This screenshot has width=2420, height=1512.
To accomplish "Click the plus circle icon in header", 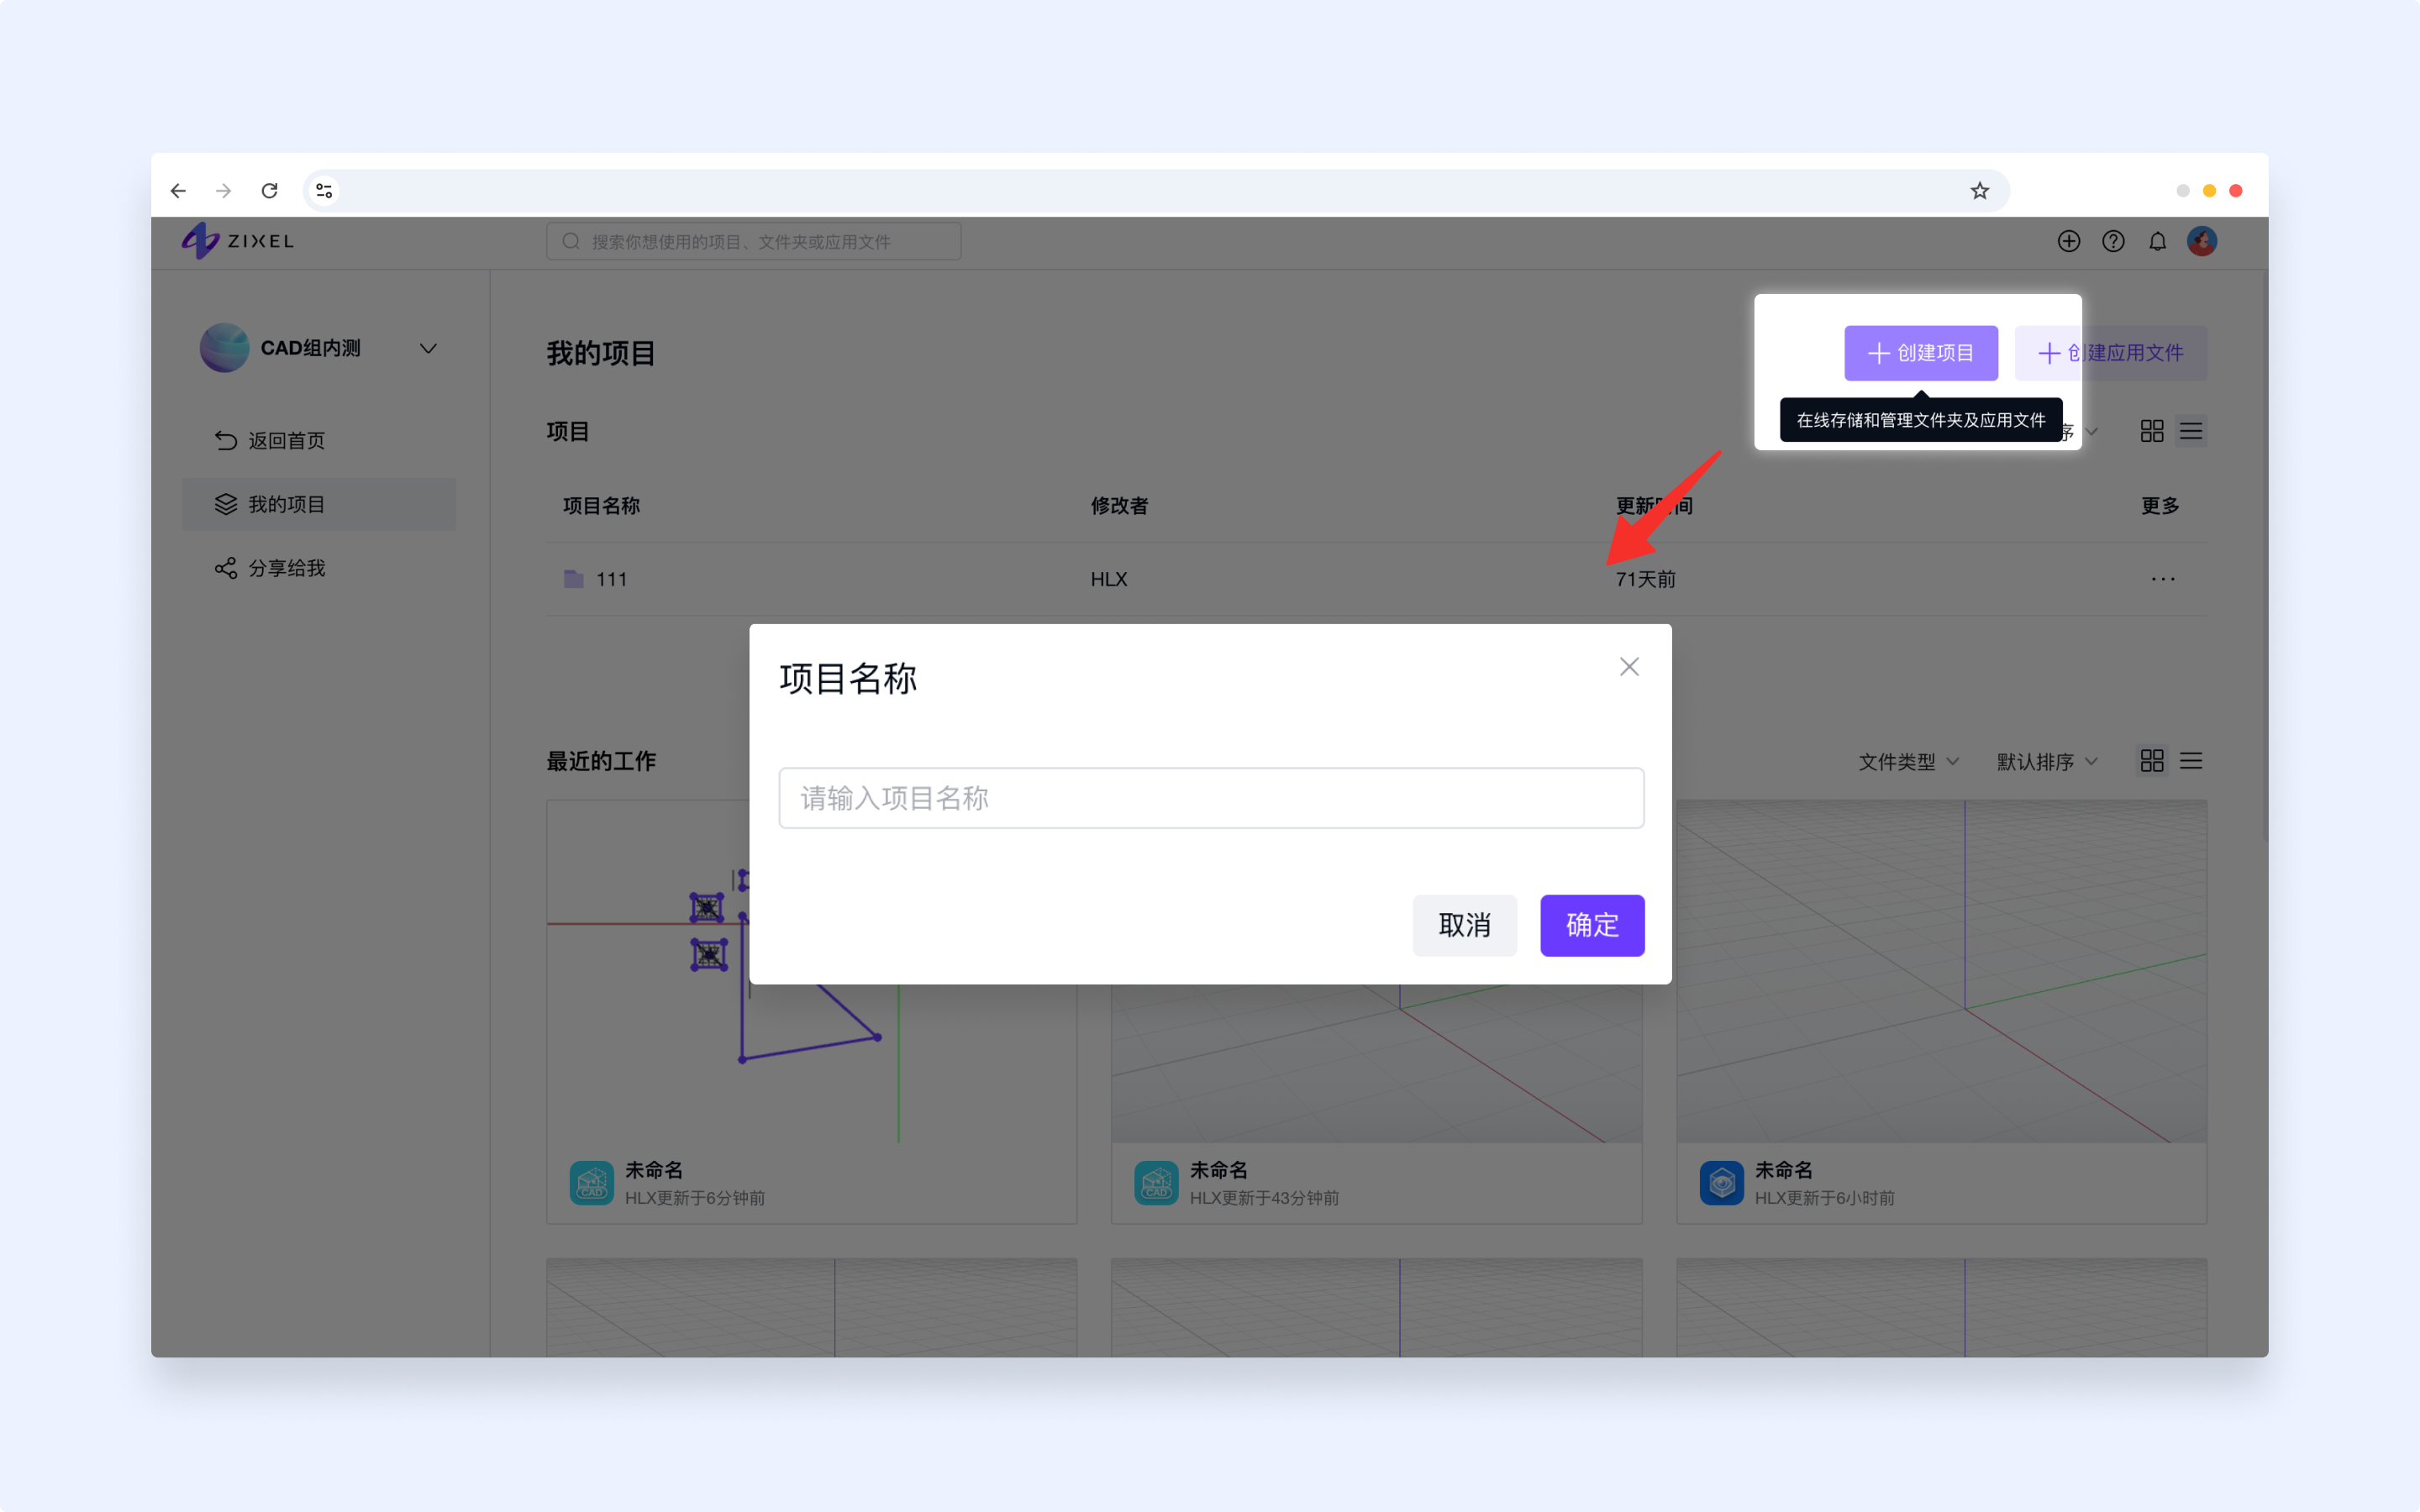I will 2069,241.
